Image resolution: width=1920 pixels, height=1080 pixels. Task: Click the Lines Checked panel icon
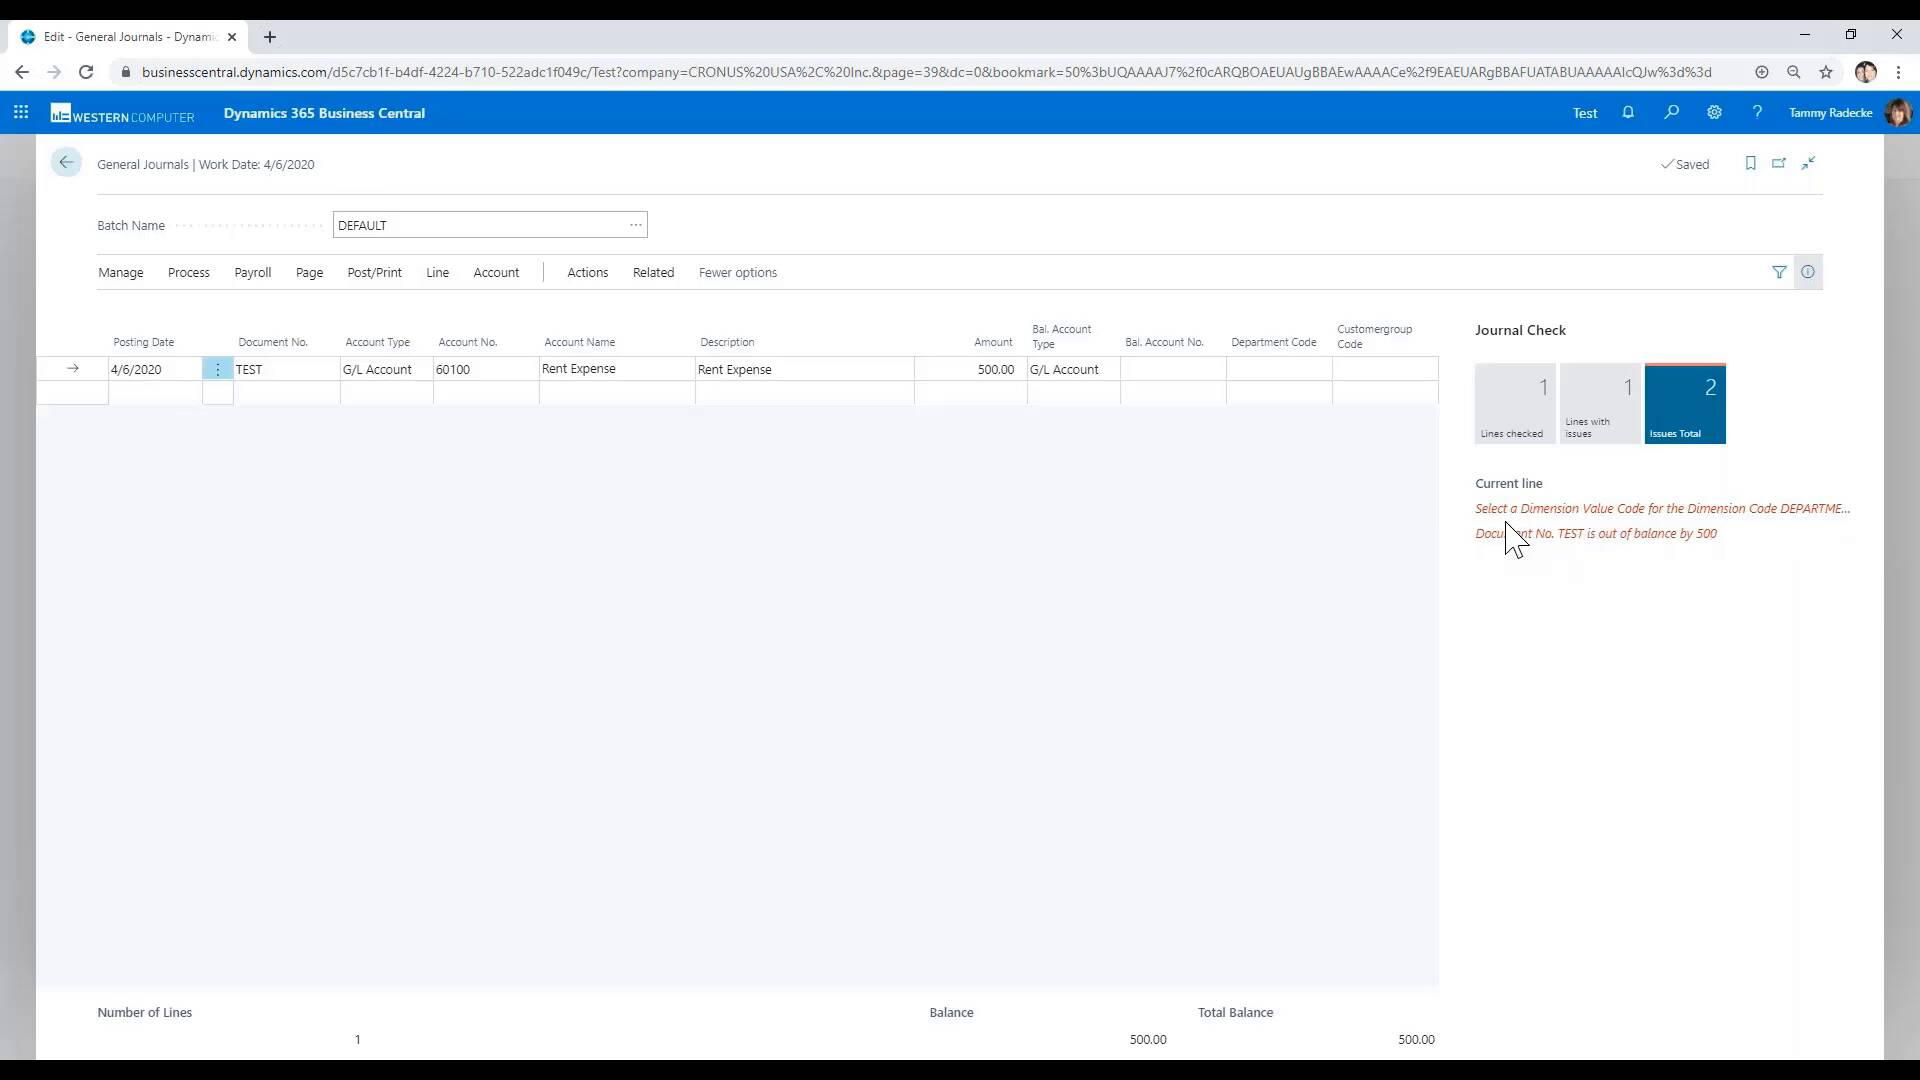pyautogui.click(x=1513, y=404)
